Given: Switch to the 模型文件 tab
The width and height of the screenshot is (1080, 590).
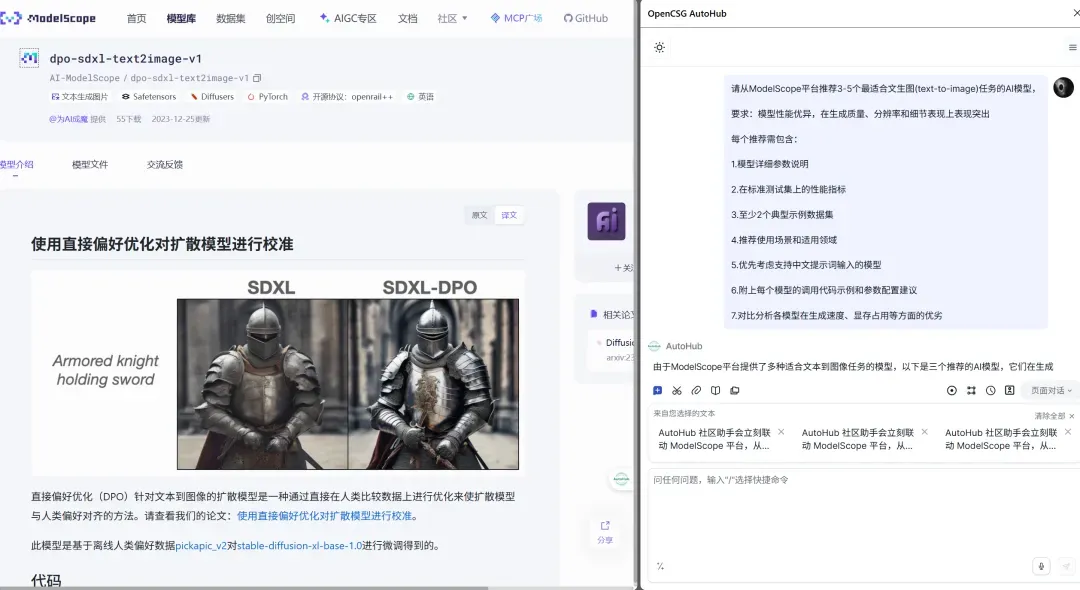Looking at the screenshot, I should (90, 165).
